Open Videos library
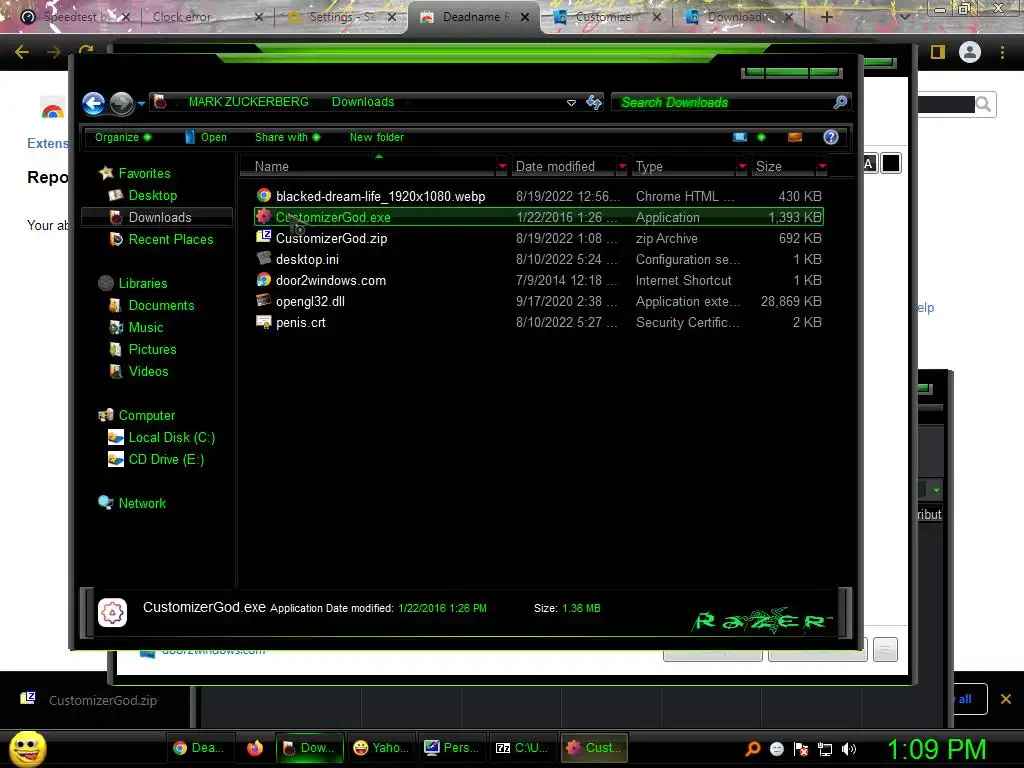 [x=148, y=372]
